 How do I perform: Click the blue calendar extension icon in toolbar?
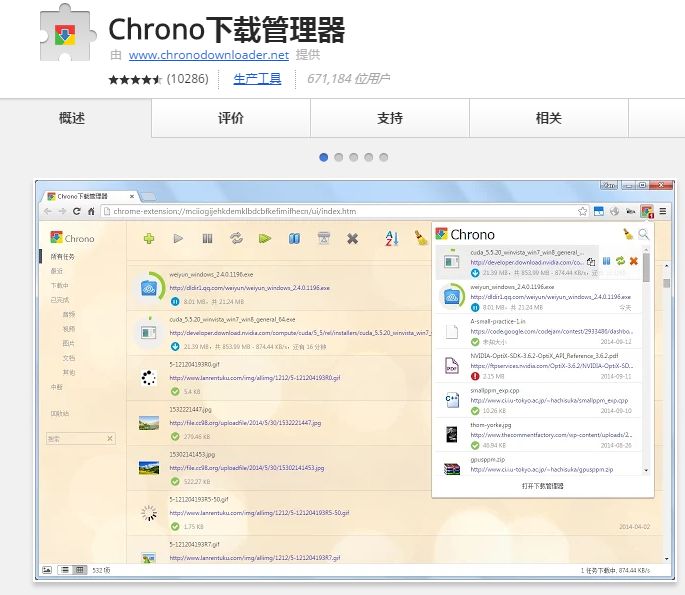click(599, 211)
